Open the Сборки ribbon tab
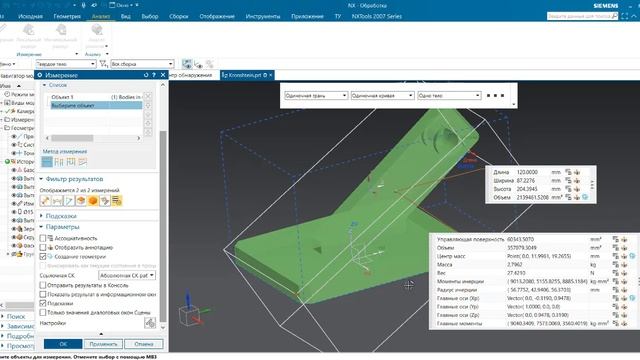 [178, 16]
